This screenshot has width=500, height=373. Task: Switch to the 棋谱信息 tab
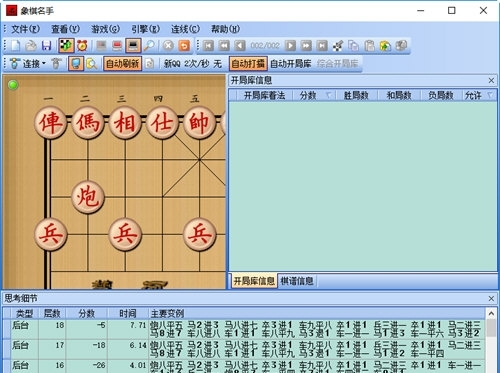[x=297, y=281]
